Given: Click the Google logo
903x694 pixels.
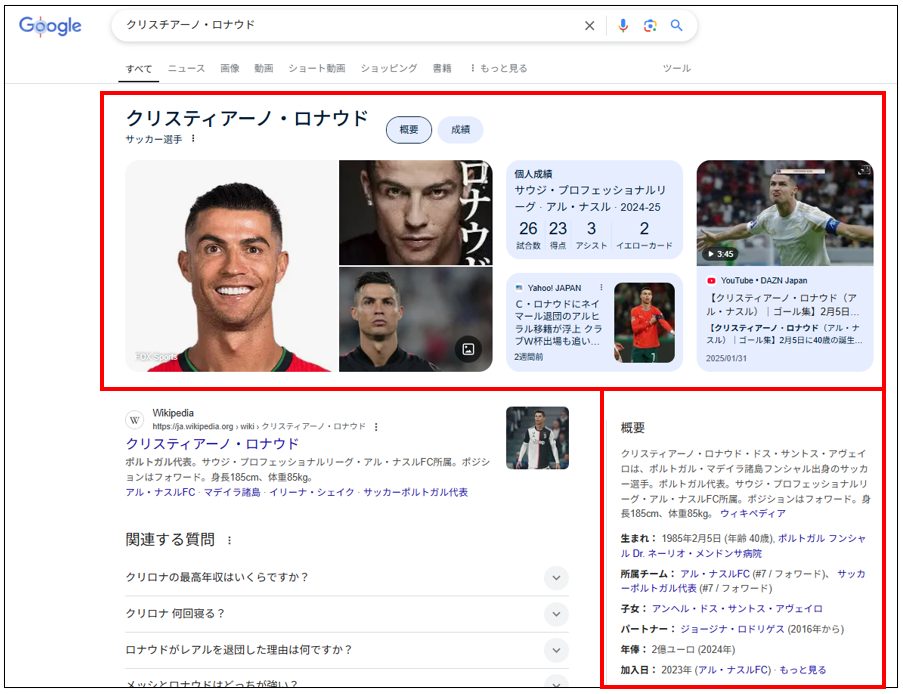Looking at the screenshot, I should 50,25.
